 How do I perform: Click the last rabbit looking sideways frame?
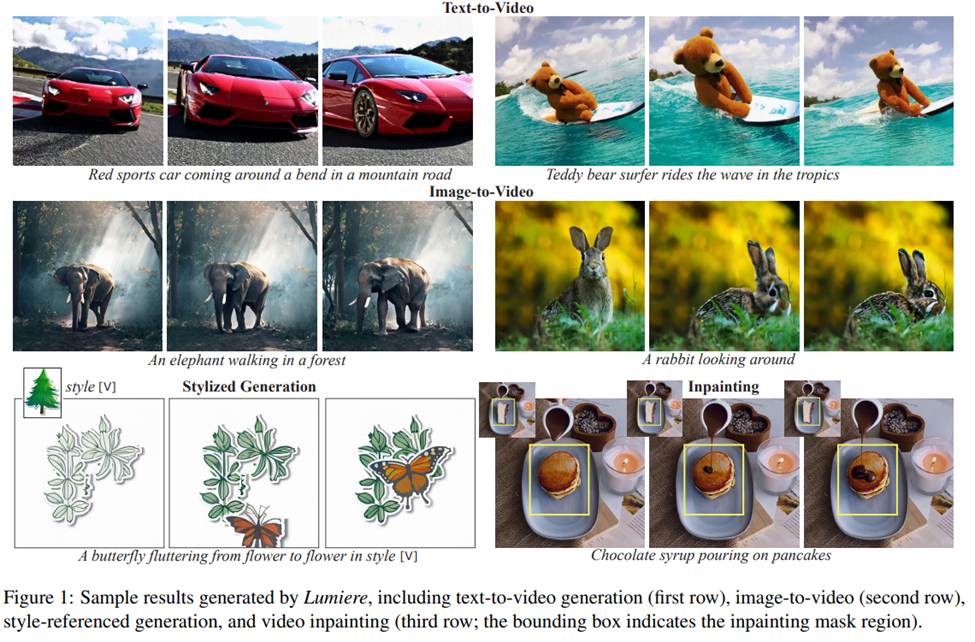click(x=879, y=276)
